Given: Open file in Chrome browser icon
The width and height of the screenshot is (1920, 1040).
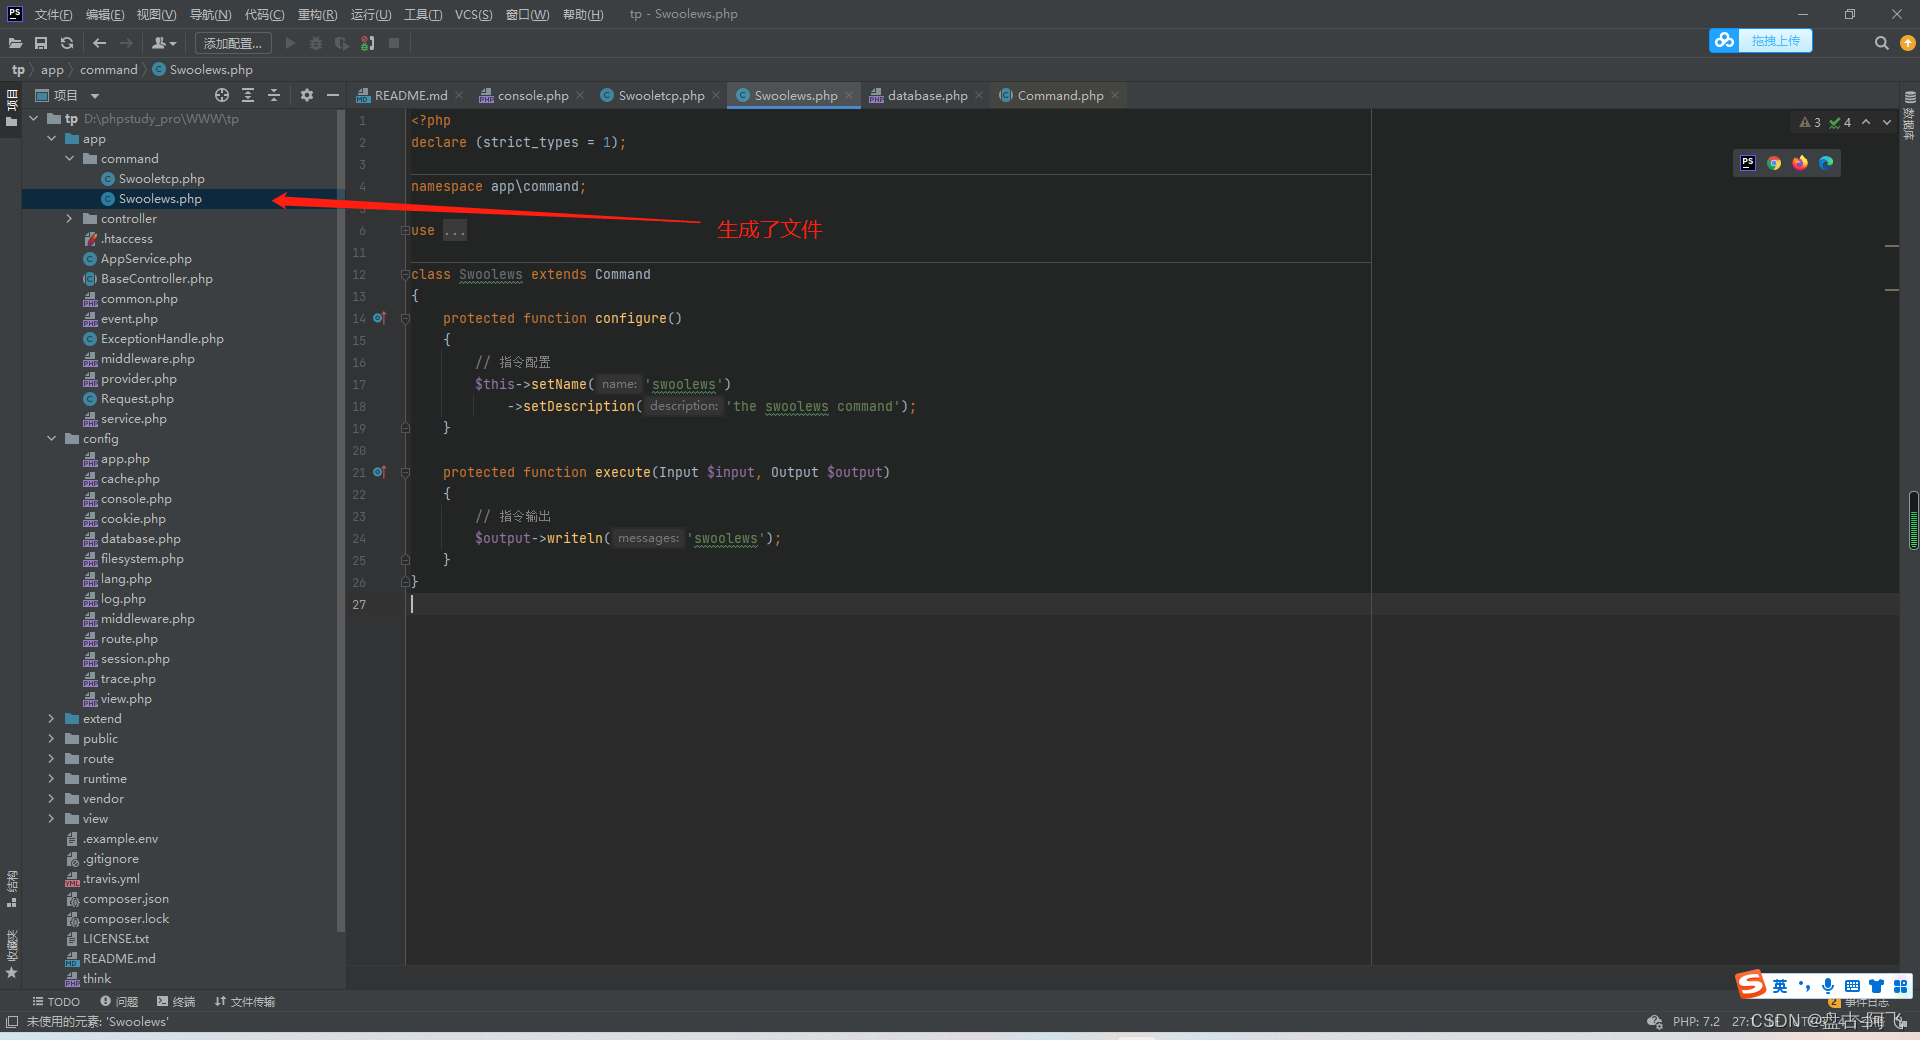Looking at the screenshot, I should pyautogui.click(x=1774, y=163).
